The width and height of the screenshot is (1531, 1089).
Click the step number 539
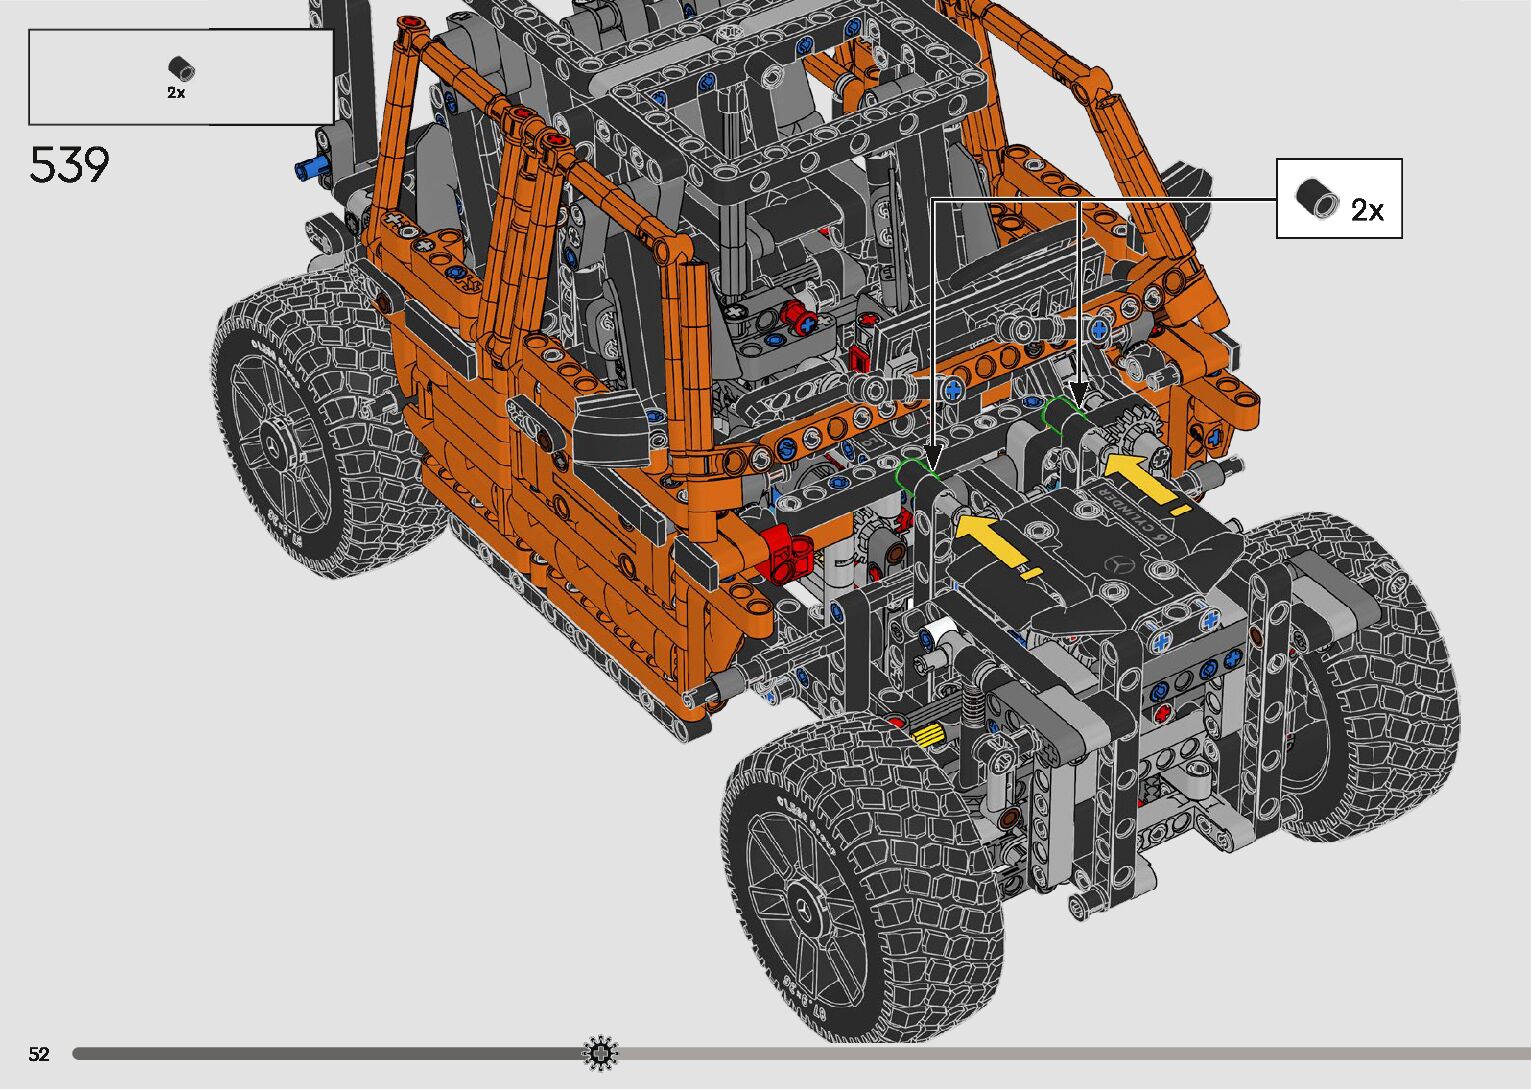[x=69, y=166]
